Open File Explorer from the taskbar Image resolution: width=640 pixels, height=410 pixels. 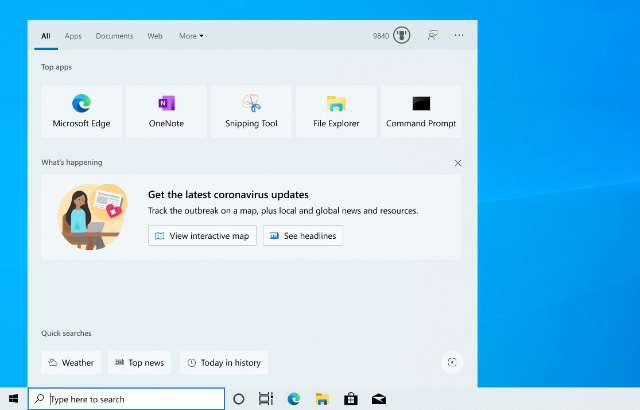(322, 399)
